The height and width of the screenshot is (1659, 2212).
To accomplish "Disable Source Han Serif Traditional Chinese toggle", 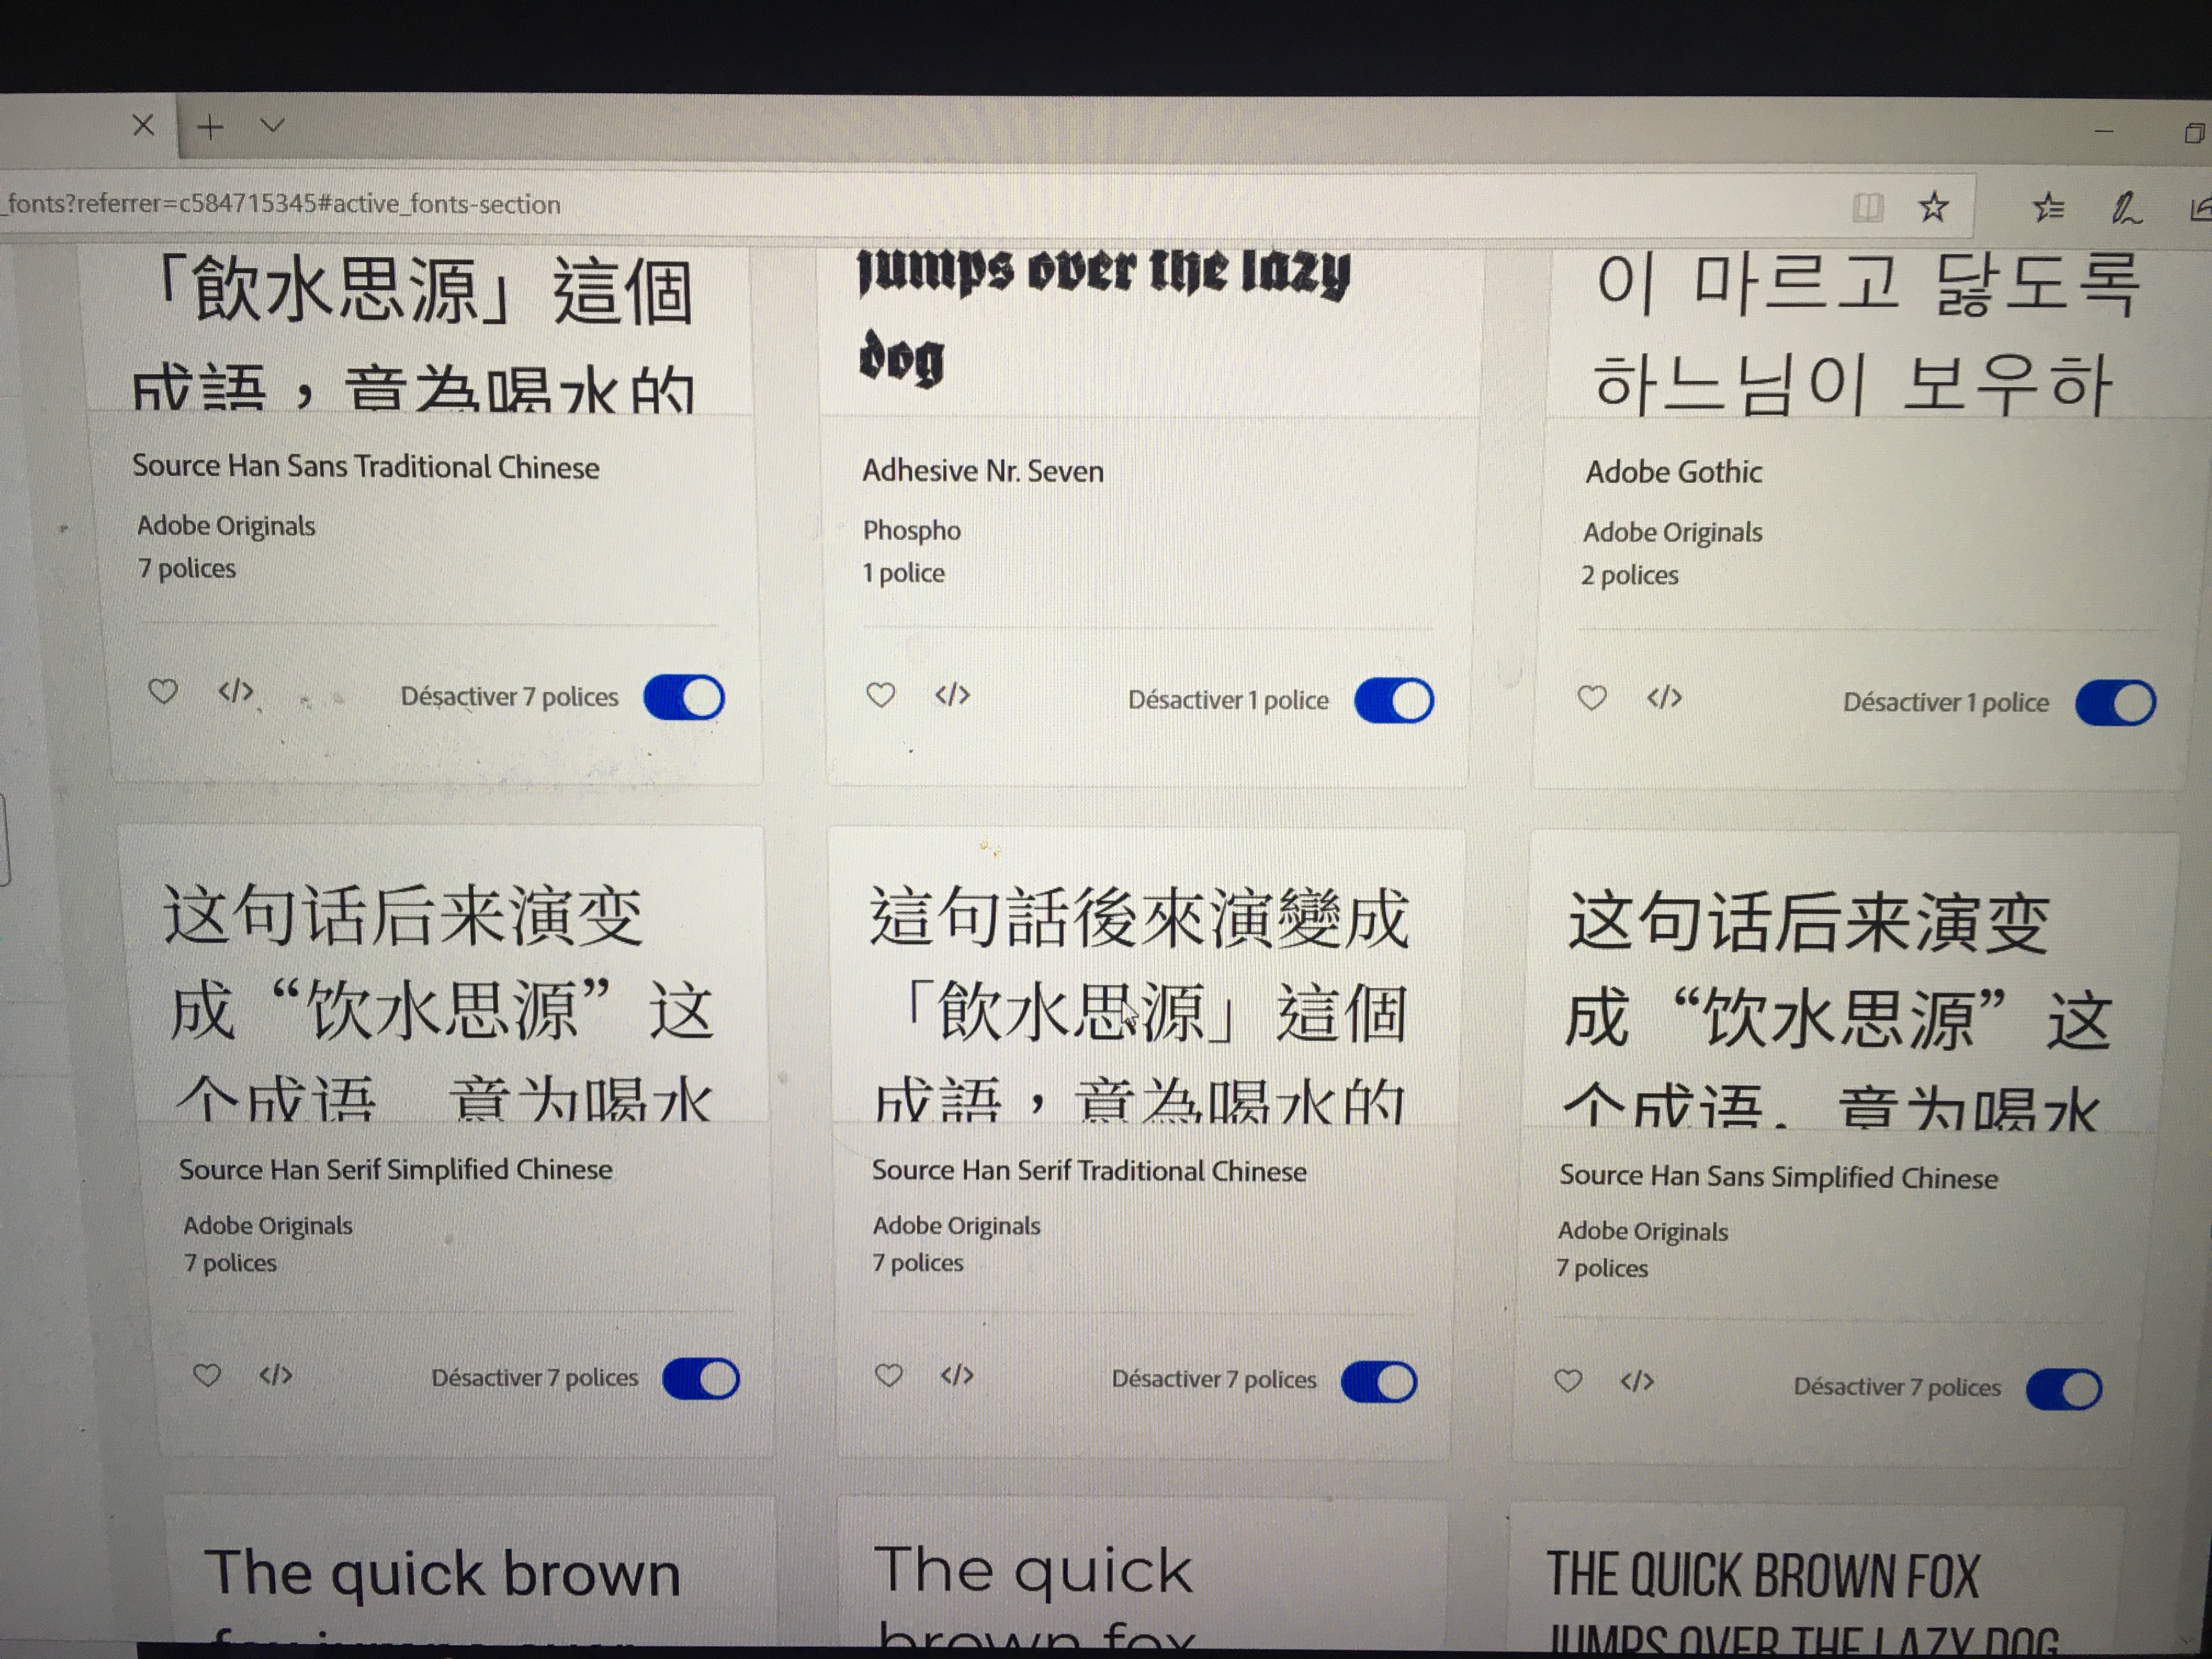I will [x=1379, y=1382].
